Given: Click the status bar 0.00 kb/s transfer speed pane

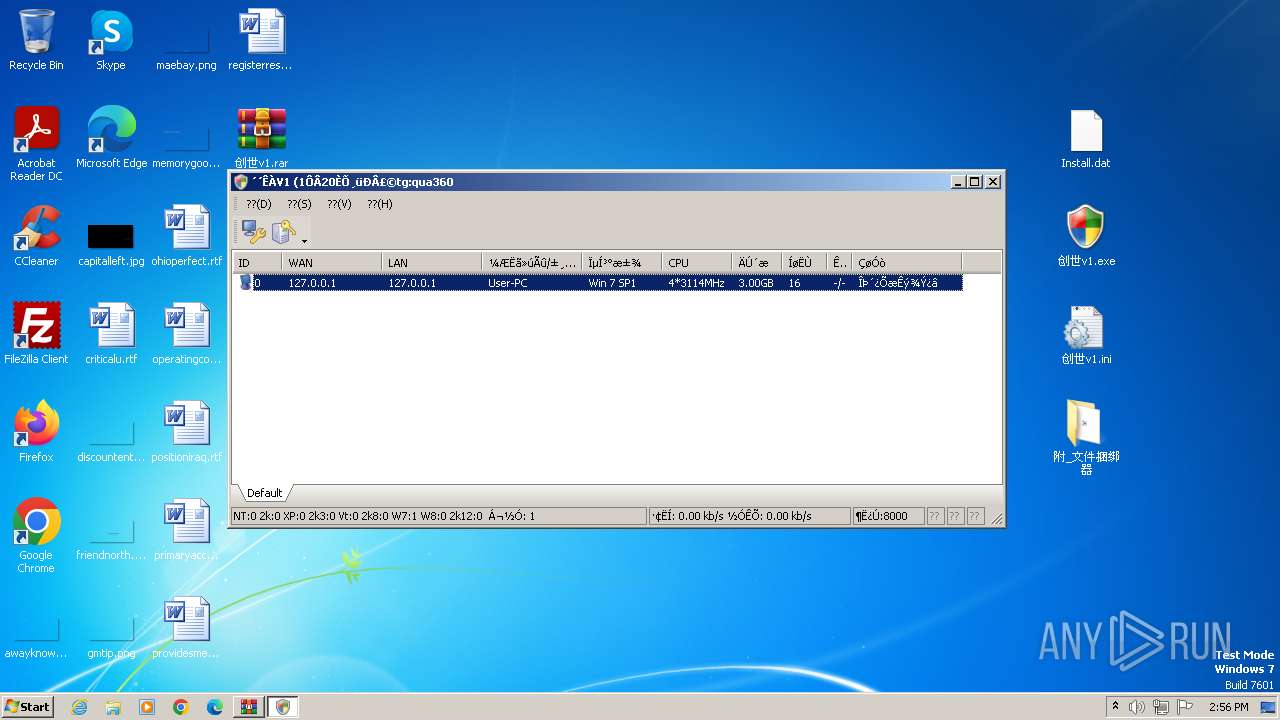Looking at the screenshot, I should pos(748,516).
